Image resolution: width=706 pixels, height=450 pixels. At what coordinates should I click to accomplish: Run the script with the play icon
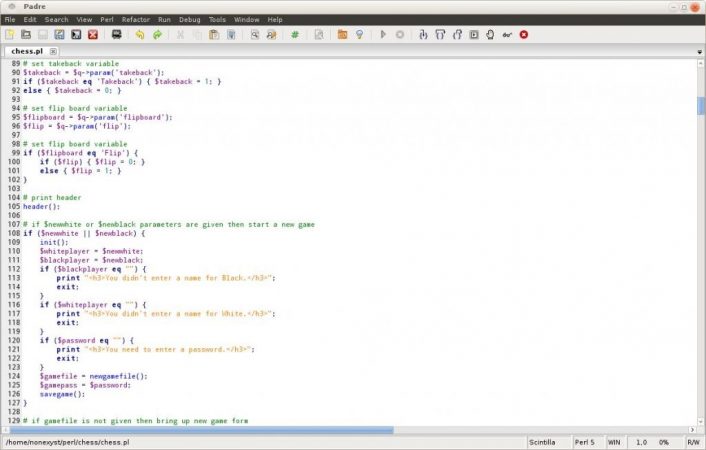pos(383,34)
